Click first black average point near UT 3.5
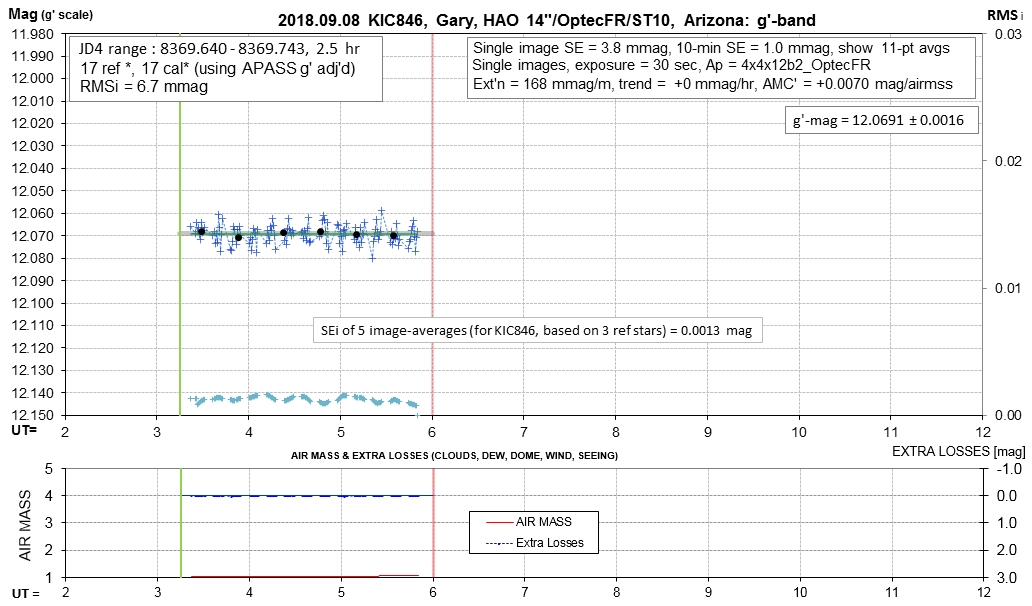The width and height of the screenshot is (1032, 606). (x=201, y=232)
